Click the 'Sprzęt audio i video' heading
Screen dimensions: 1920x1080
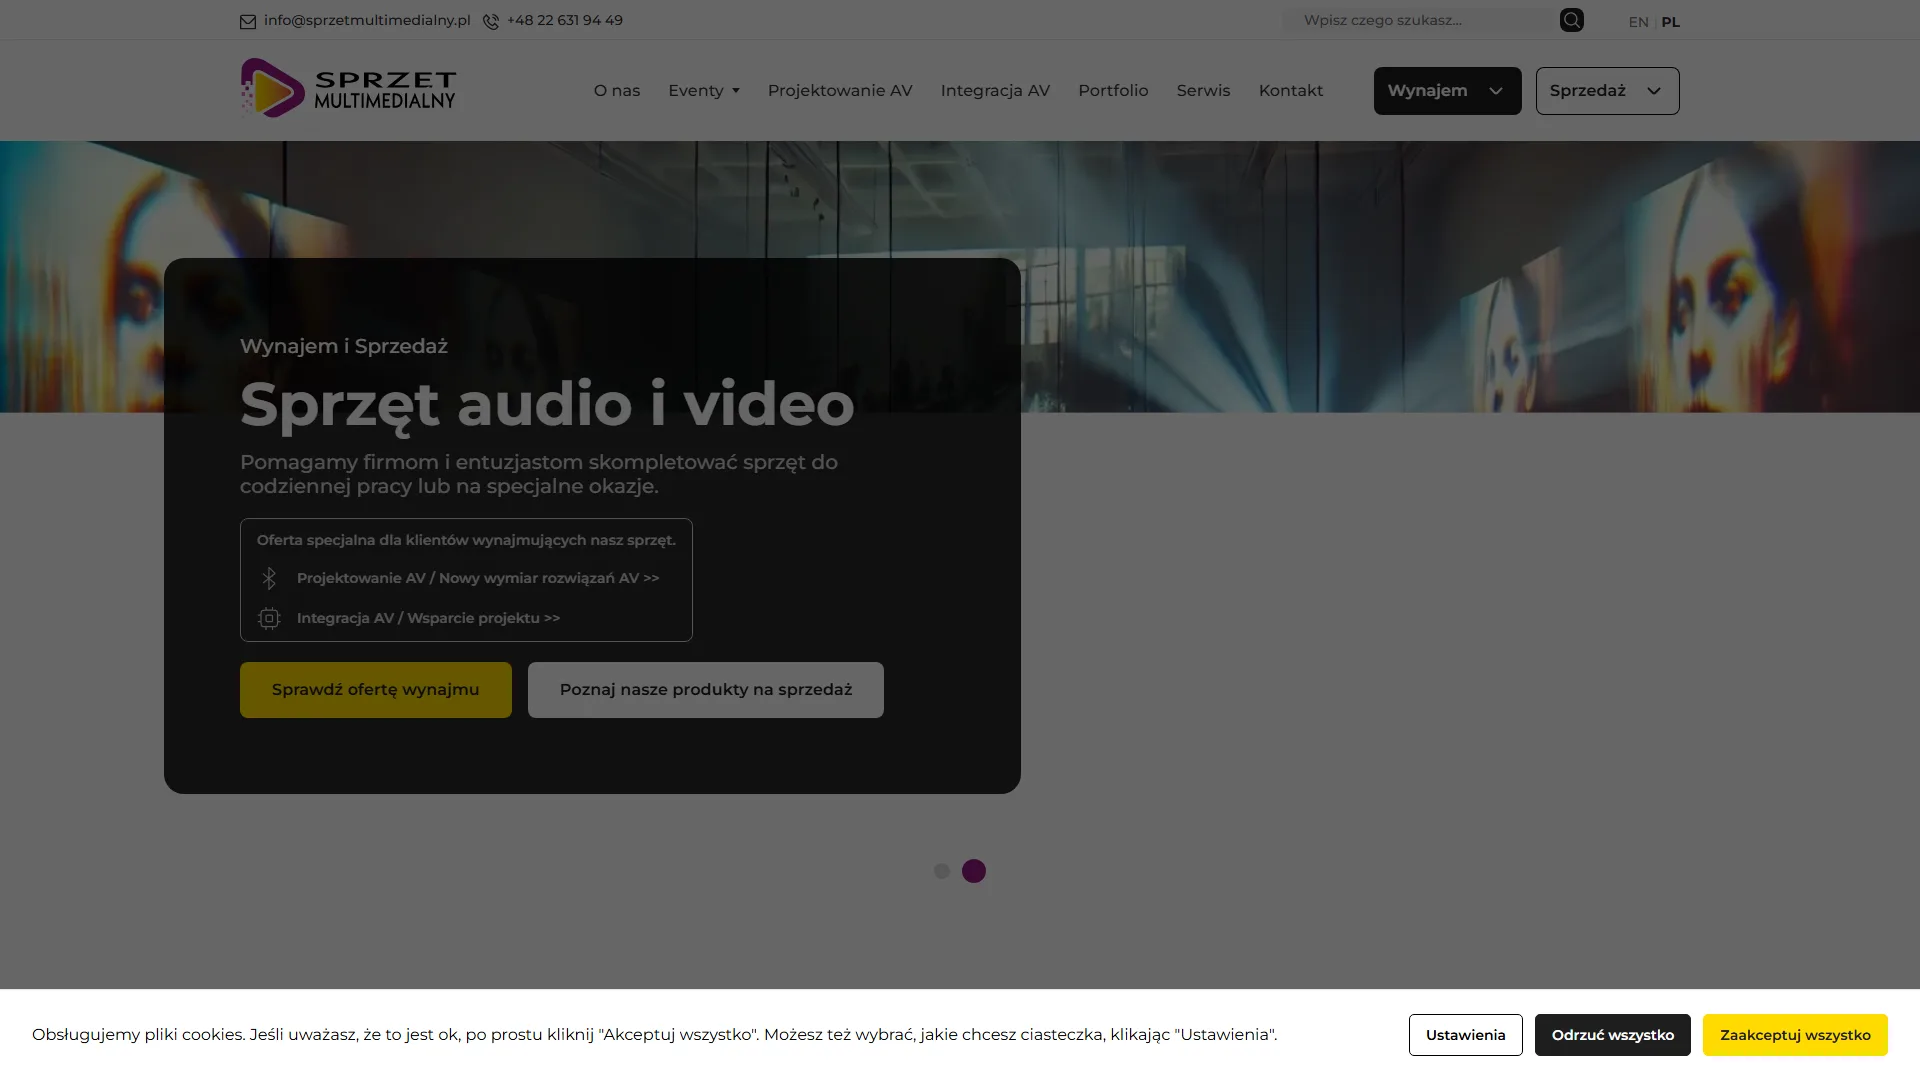[x=547, y=405]
